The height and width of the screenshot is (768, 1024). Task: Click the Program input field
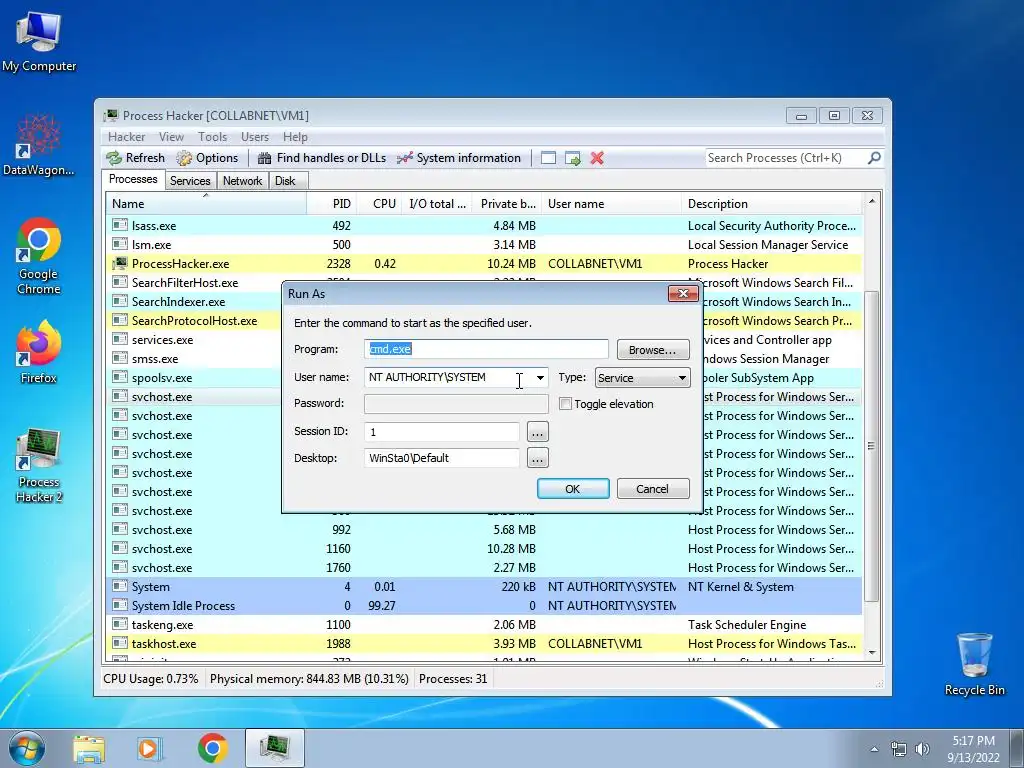point(486,349)
